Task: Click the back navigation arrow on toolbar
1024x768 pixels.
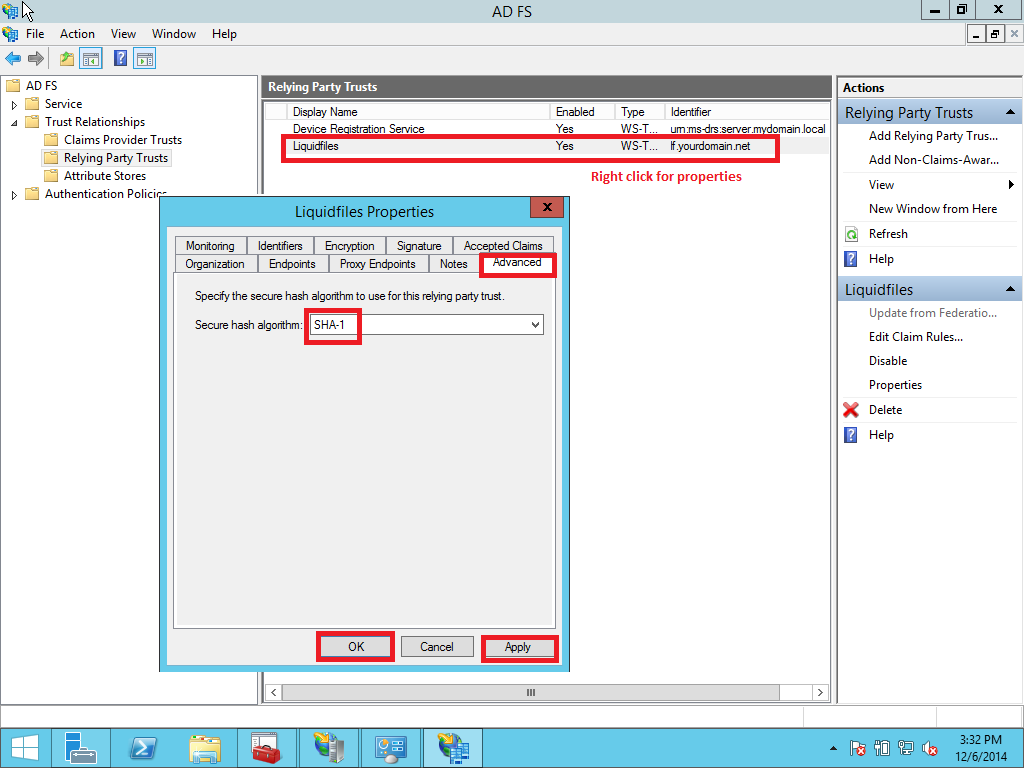Action: tap(12, 58)
